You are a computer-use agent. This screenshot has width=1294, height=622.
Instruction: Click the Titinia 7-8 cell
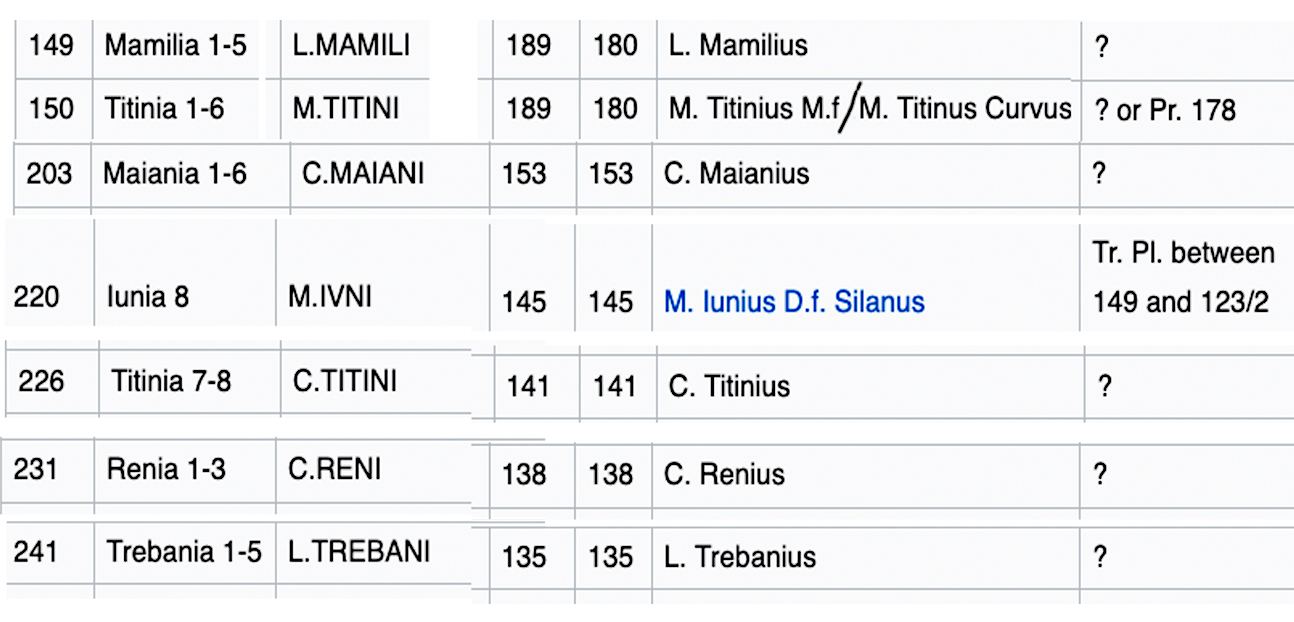(x=171, y=381)
